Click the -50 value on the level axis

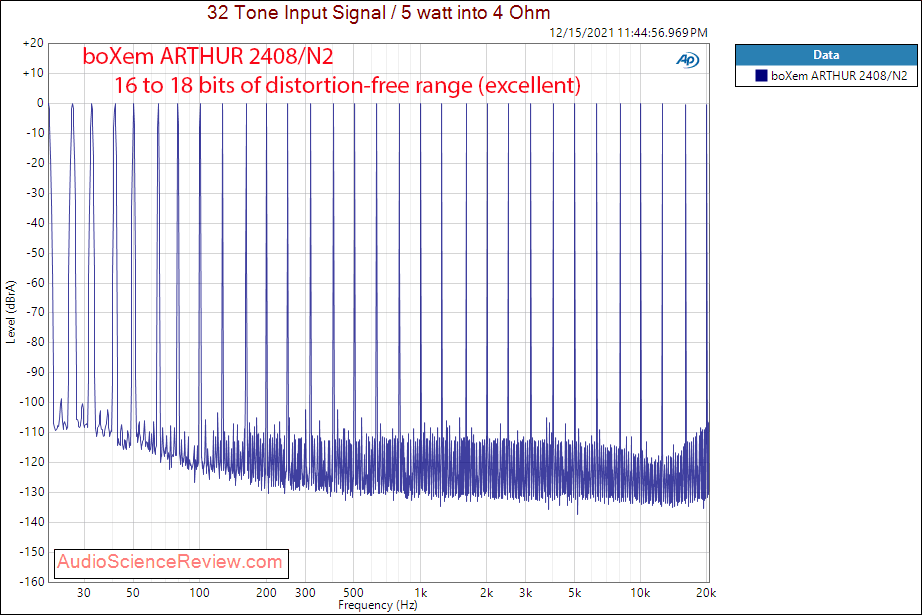(35, 252)
